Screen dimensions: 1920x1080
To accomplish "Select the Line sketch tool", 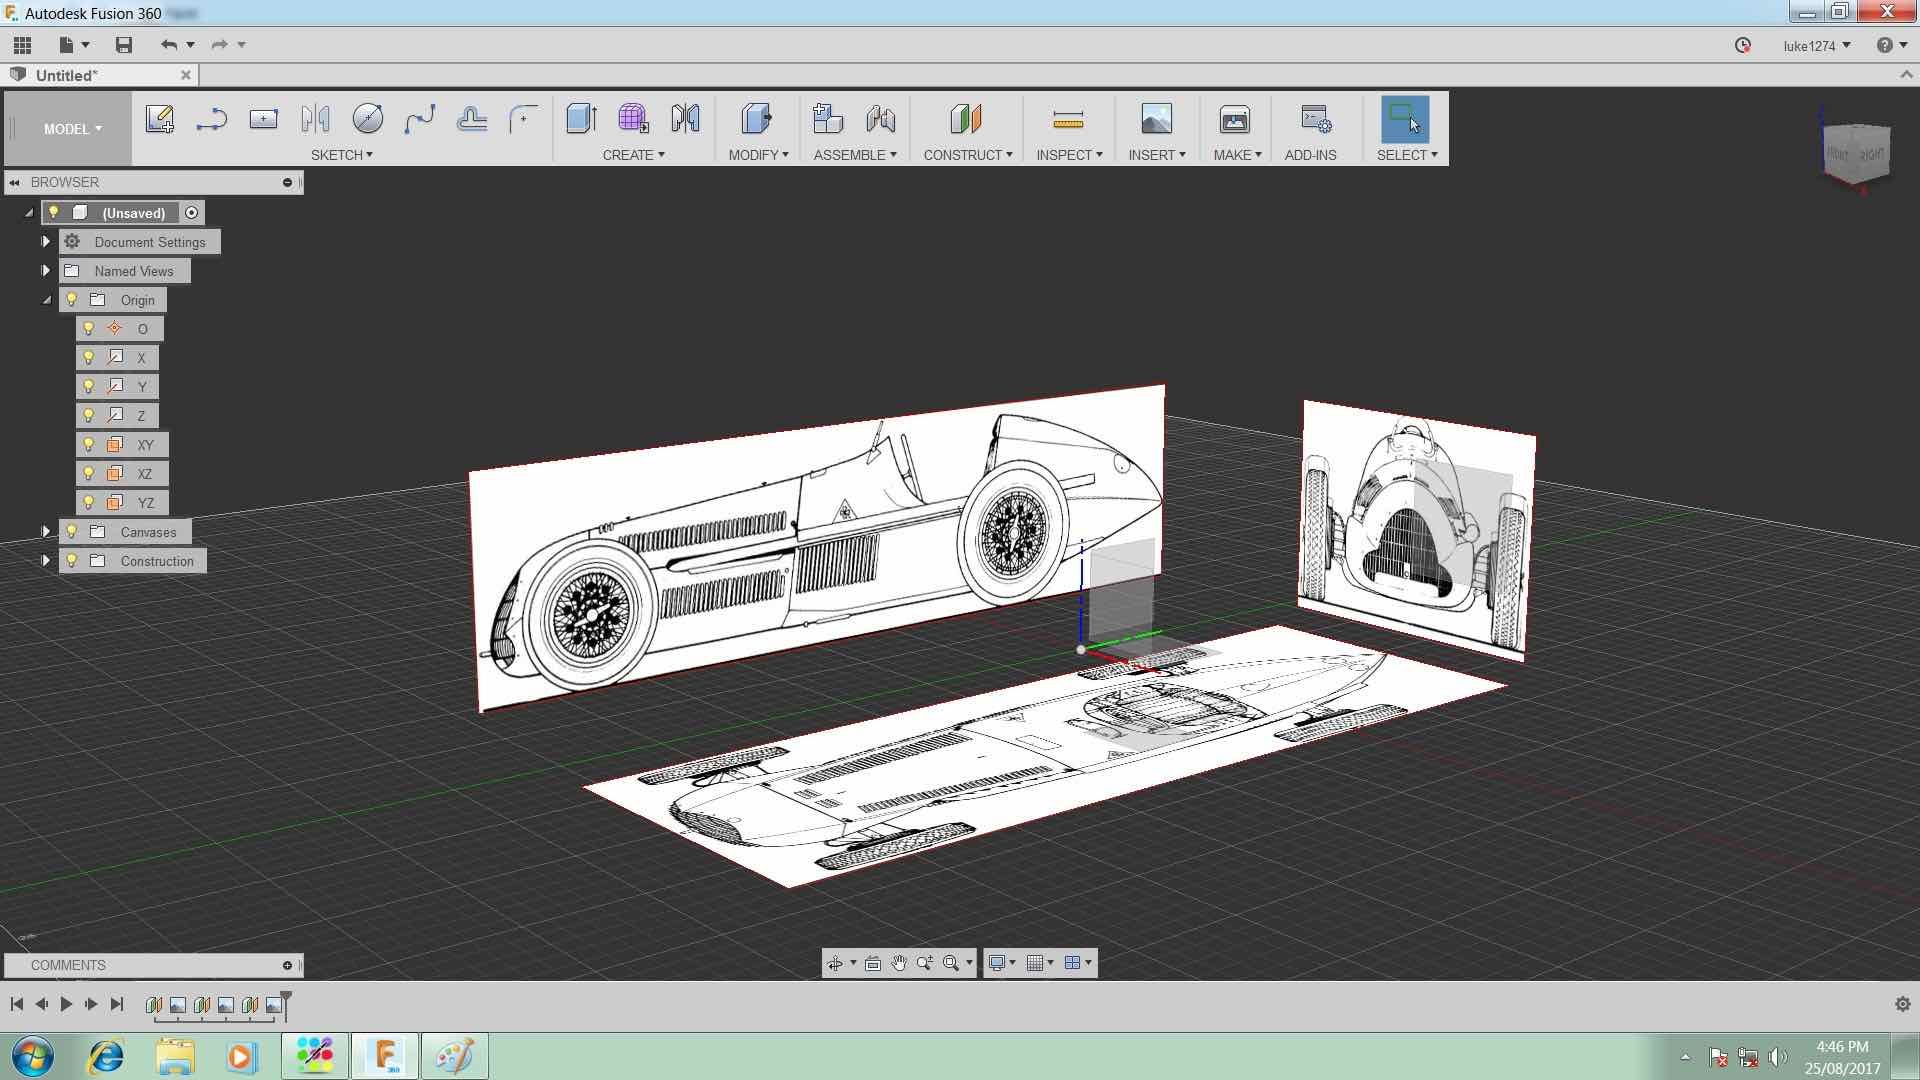I will [x=211, y=119].
